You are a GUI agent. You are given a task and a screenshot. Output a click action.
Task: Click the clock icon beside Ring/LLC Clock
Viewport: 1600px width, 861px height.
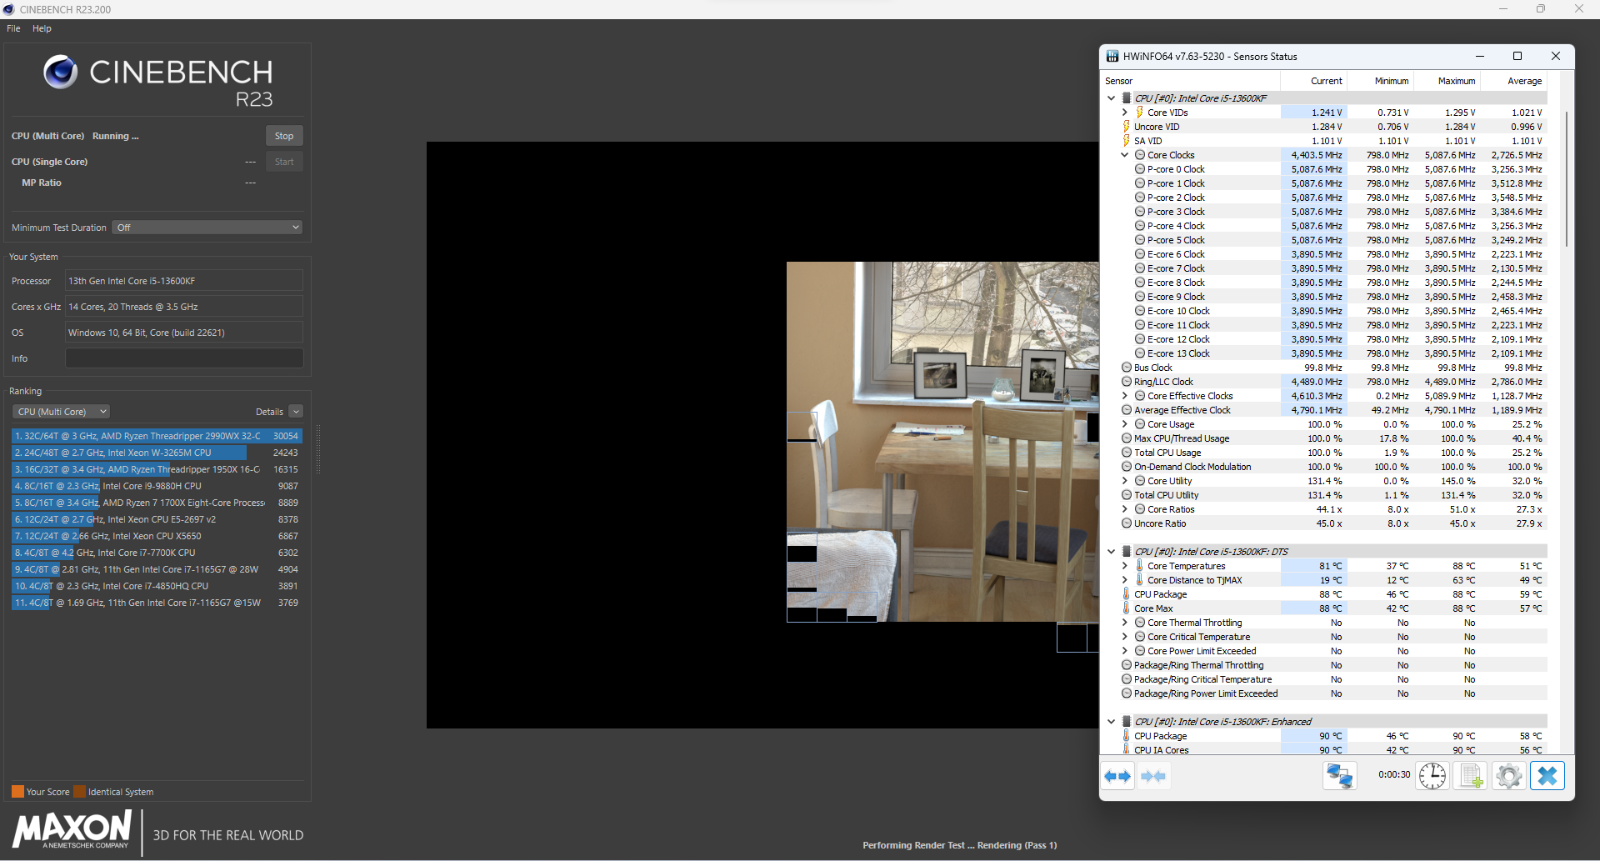1126,382
